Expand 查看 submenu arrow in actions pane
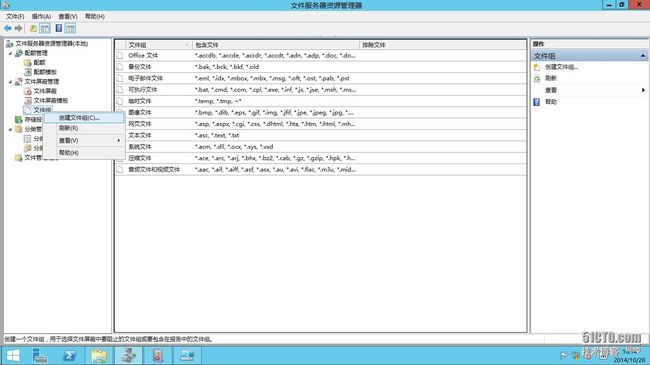 coord(643,90)
